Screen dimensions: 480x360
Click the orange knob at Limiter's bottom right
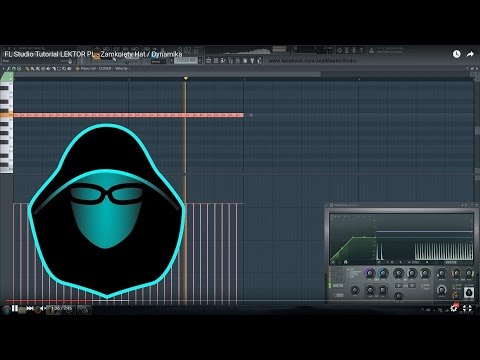(455, 295)
